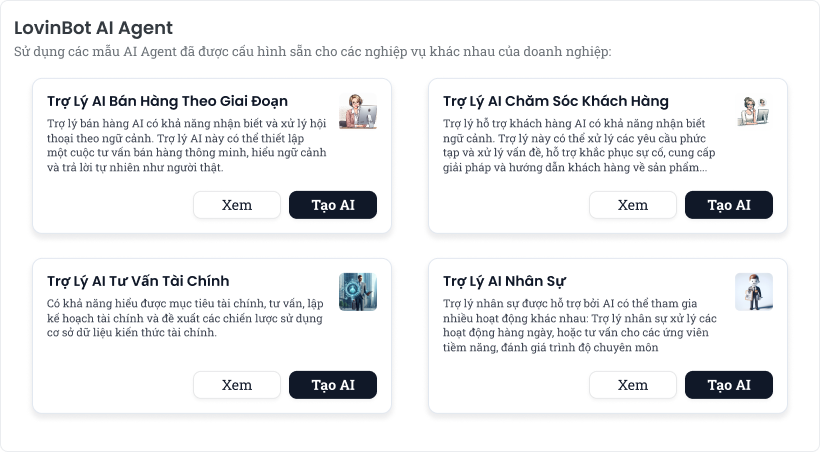Open Xem for the financial advisor assistant
The width and height of the screenshot is (820, 452).
pyautogui.click(x=237, y=385)
